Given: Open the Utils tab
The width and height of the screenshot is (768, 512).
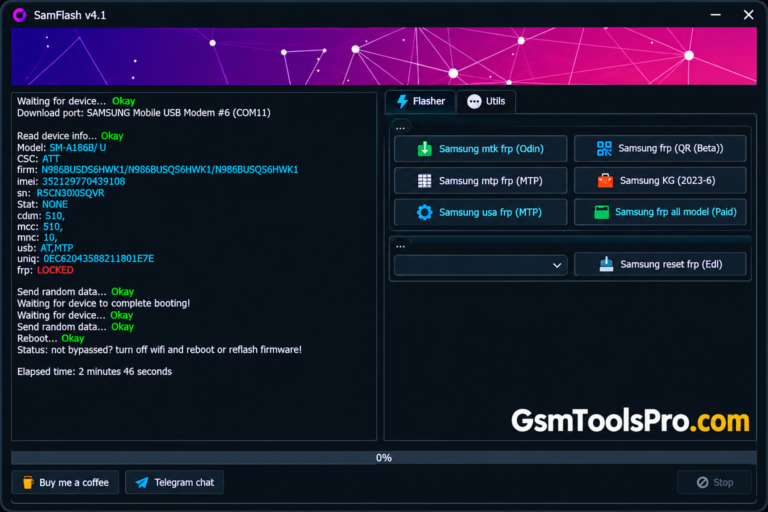Looking at the screenshot, I should 486,101.
